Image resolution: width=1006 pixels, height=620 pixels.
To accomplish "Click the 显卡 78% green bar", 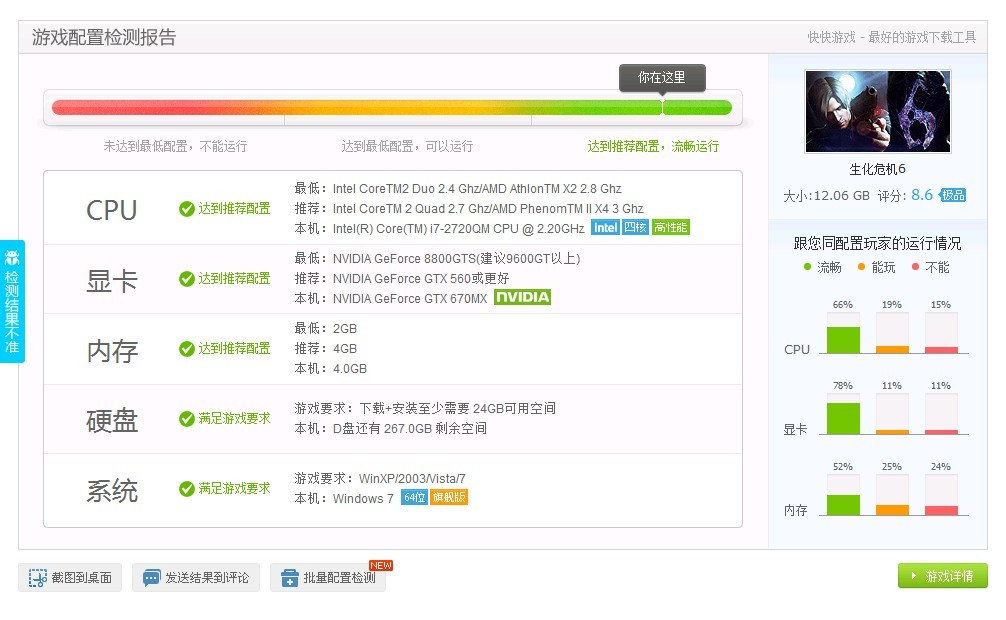I will (x=843, y=418).
